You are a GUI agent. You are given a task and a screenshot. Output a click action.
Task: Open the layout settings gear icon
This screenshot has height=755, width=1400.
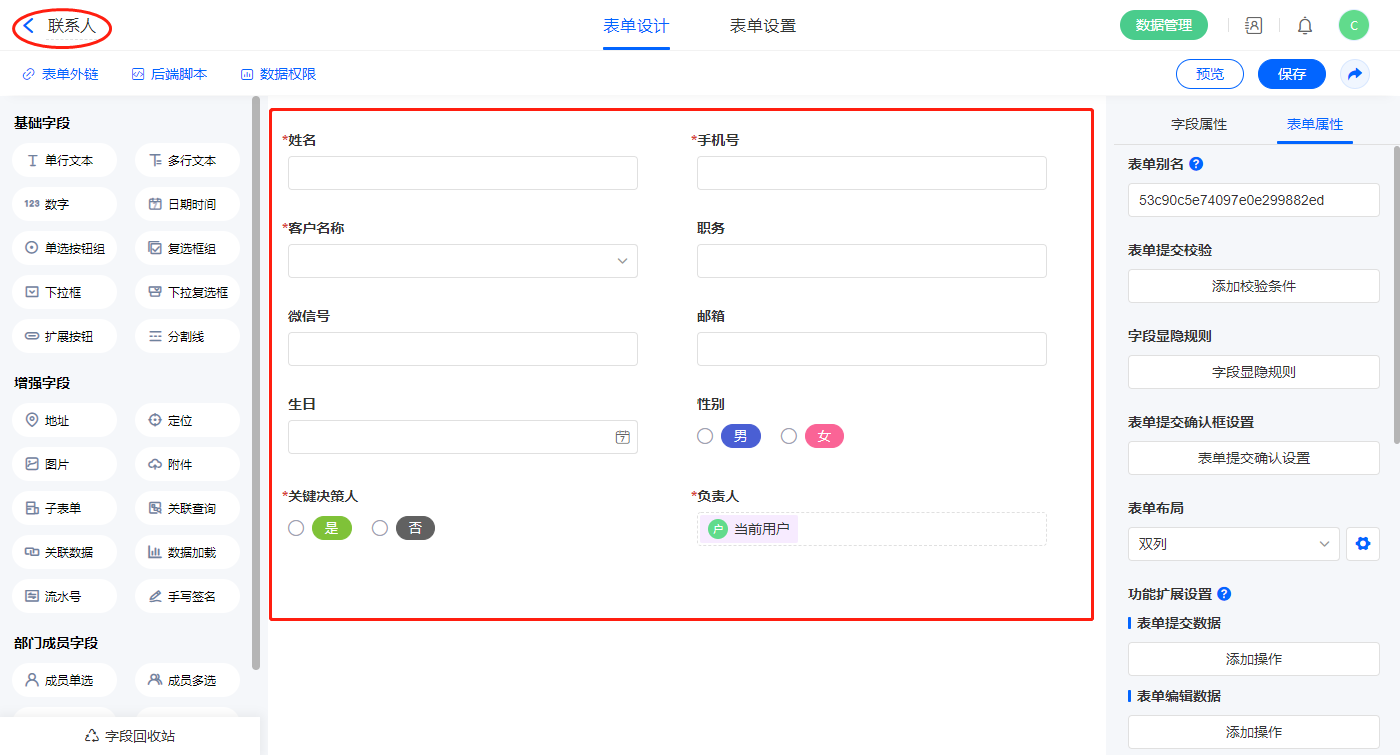click(x=1361, y=544)
